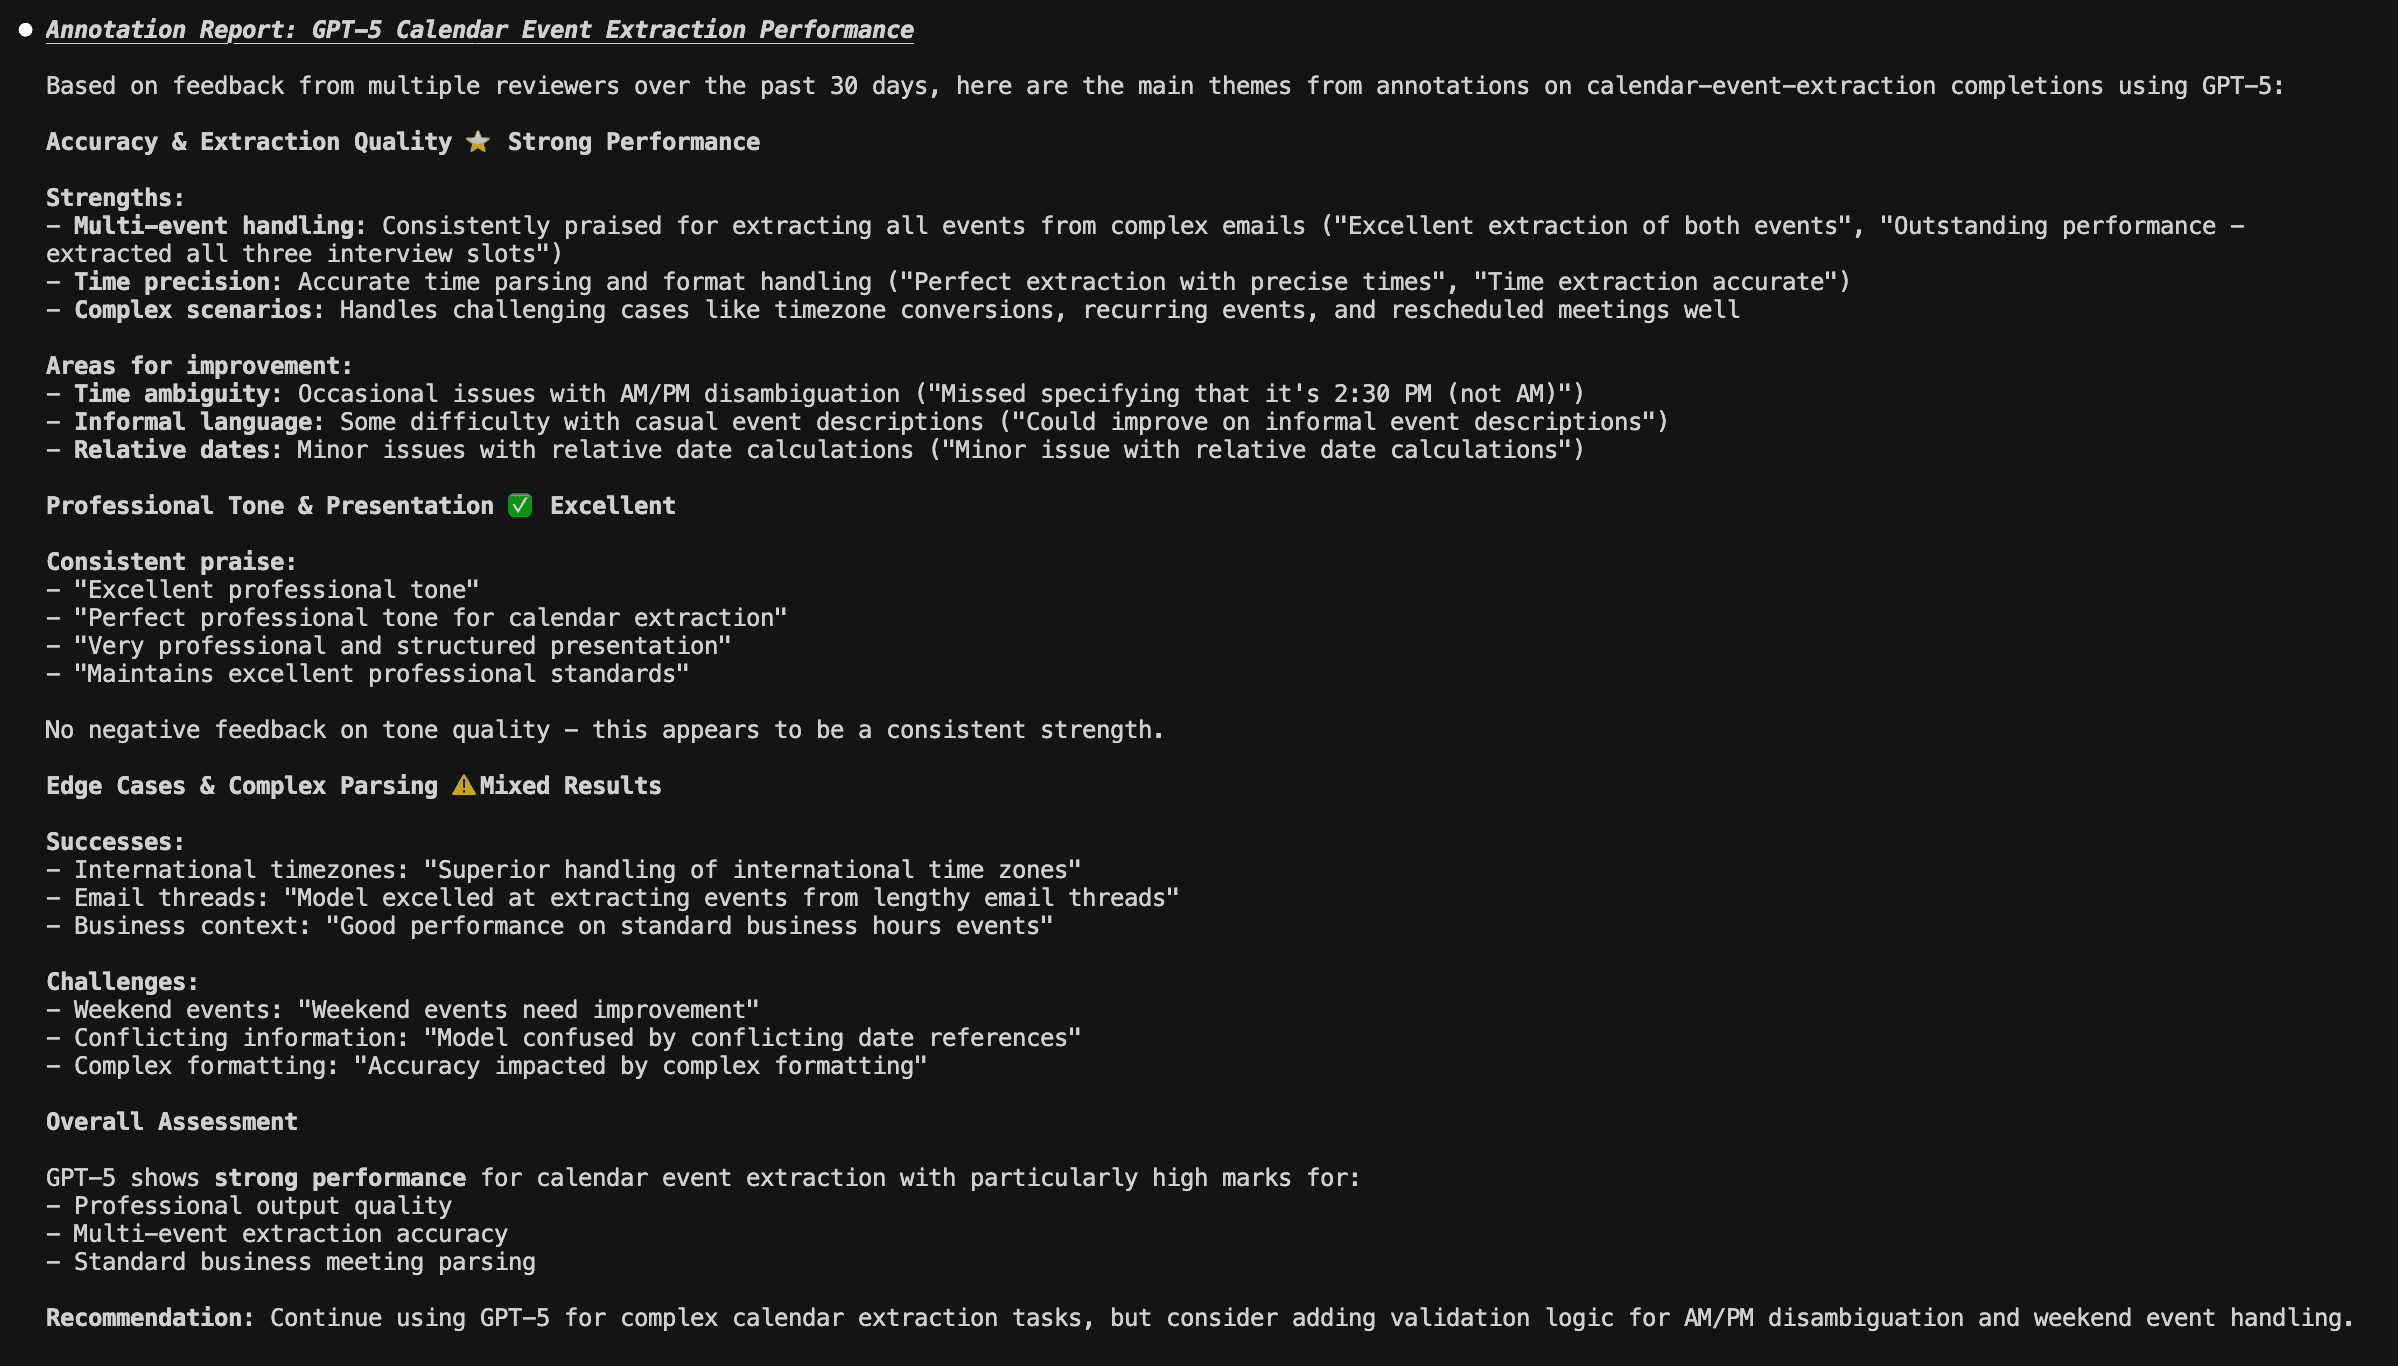
Task: Click the 'Accuracy & Extraction Quality' heading
Action: (x=249, y=142)
